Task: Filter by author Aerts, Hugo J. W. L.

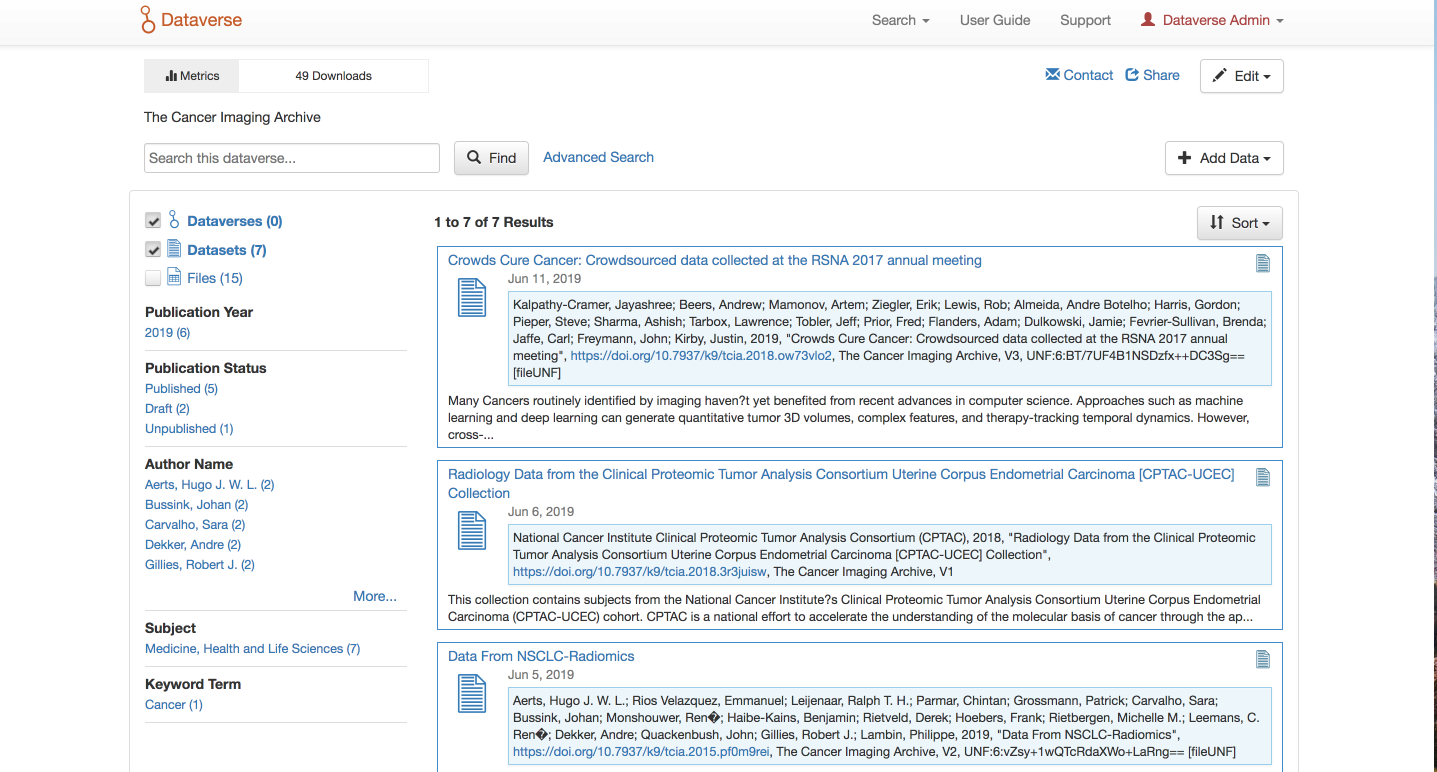Action: tap(209, 484)
